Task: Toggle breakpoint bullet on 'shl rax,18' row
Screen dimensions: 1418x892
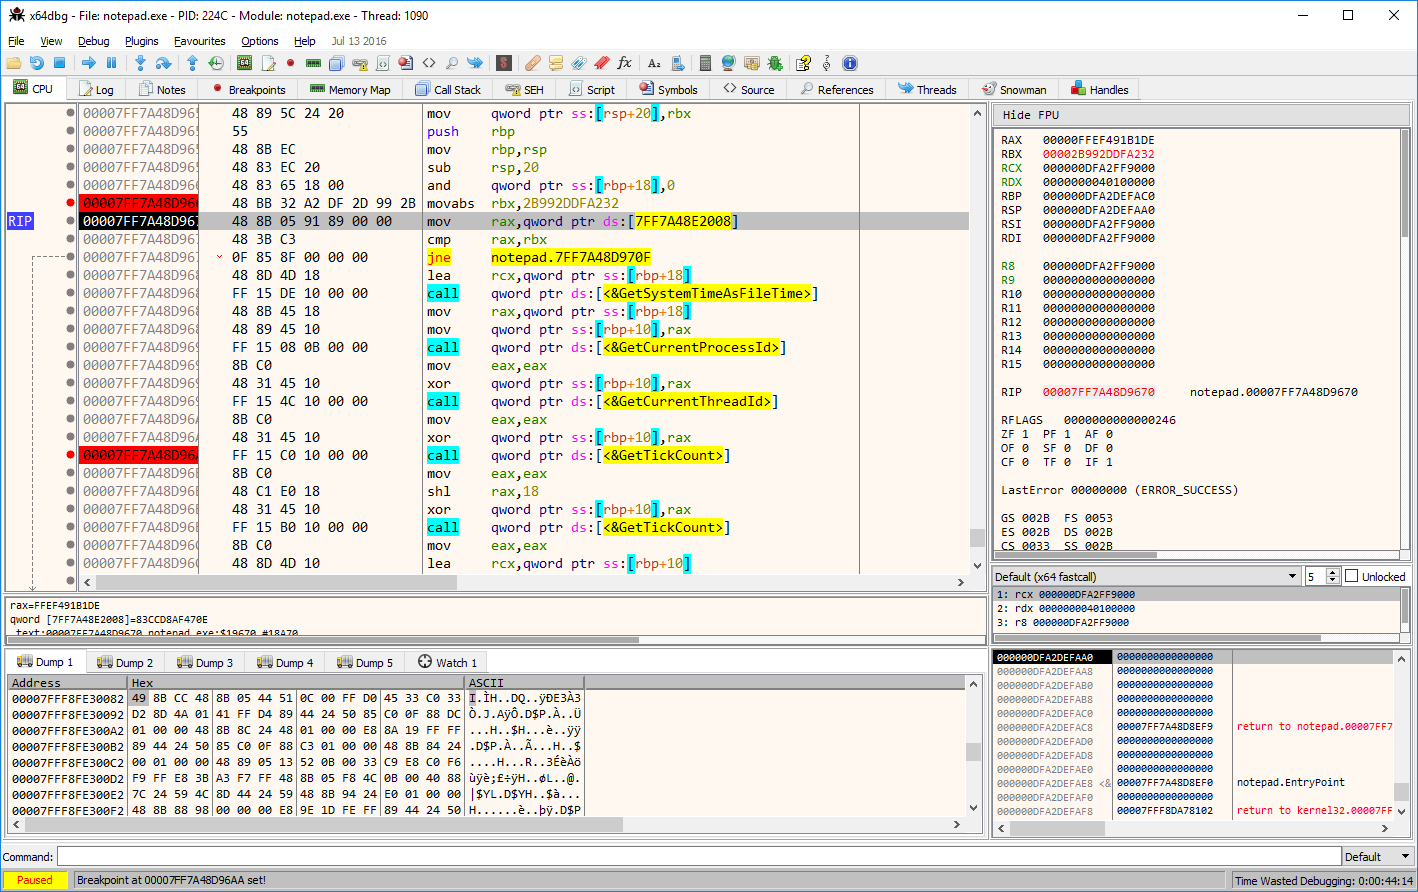Action: [70, 491]
